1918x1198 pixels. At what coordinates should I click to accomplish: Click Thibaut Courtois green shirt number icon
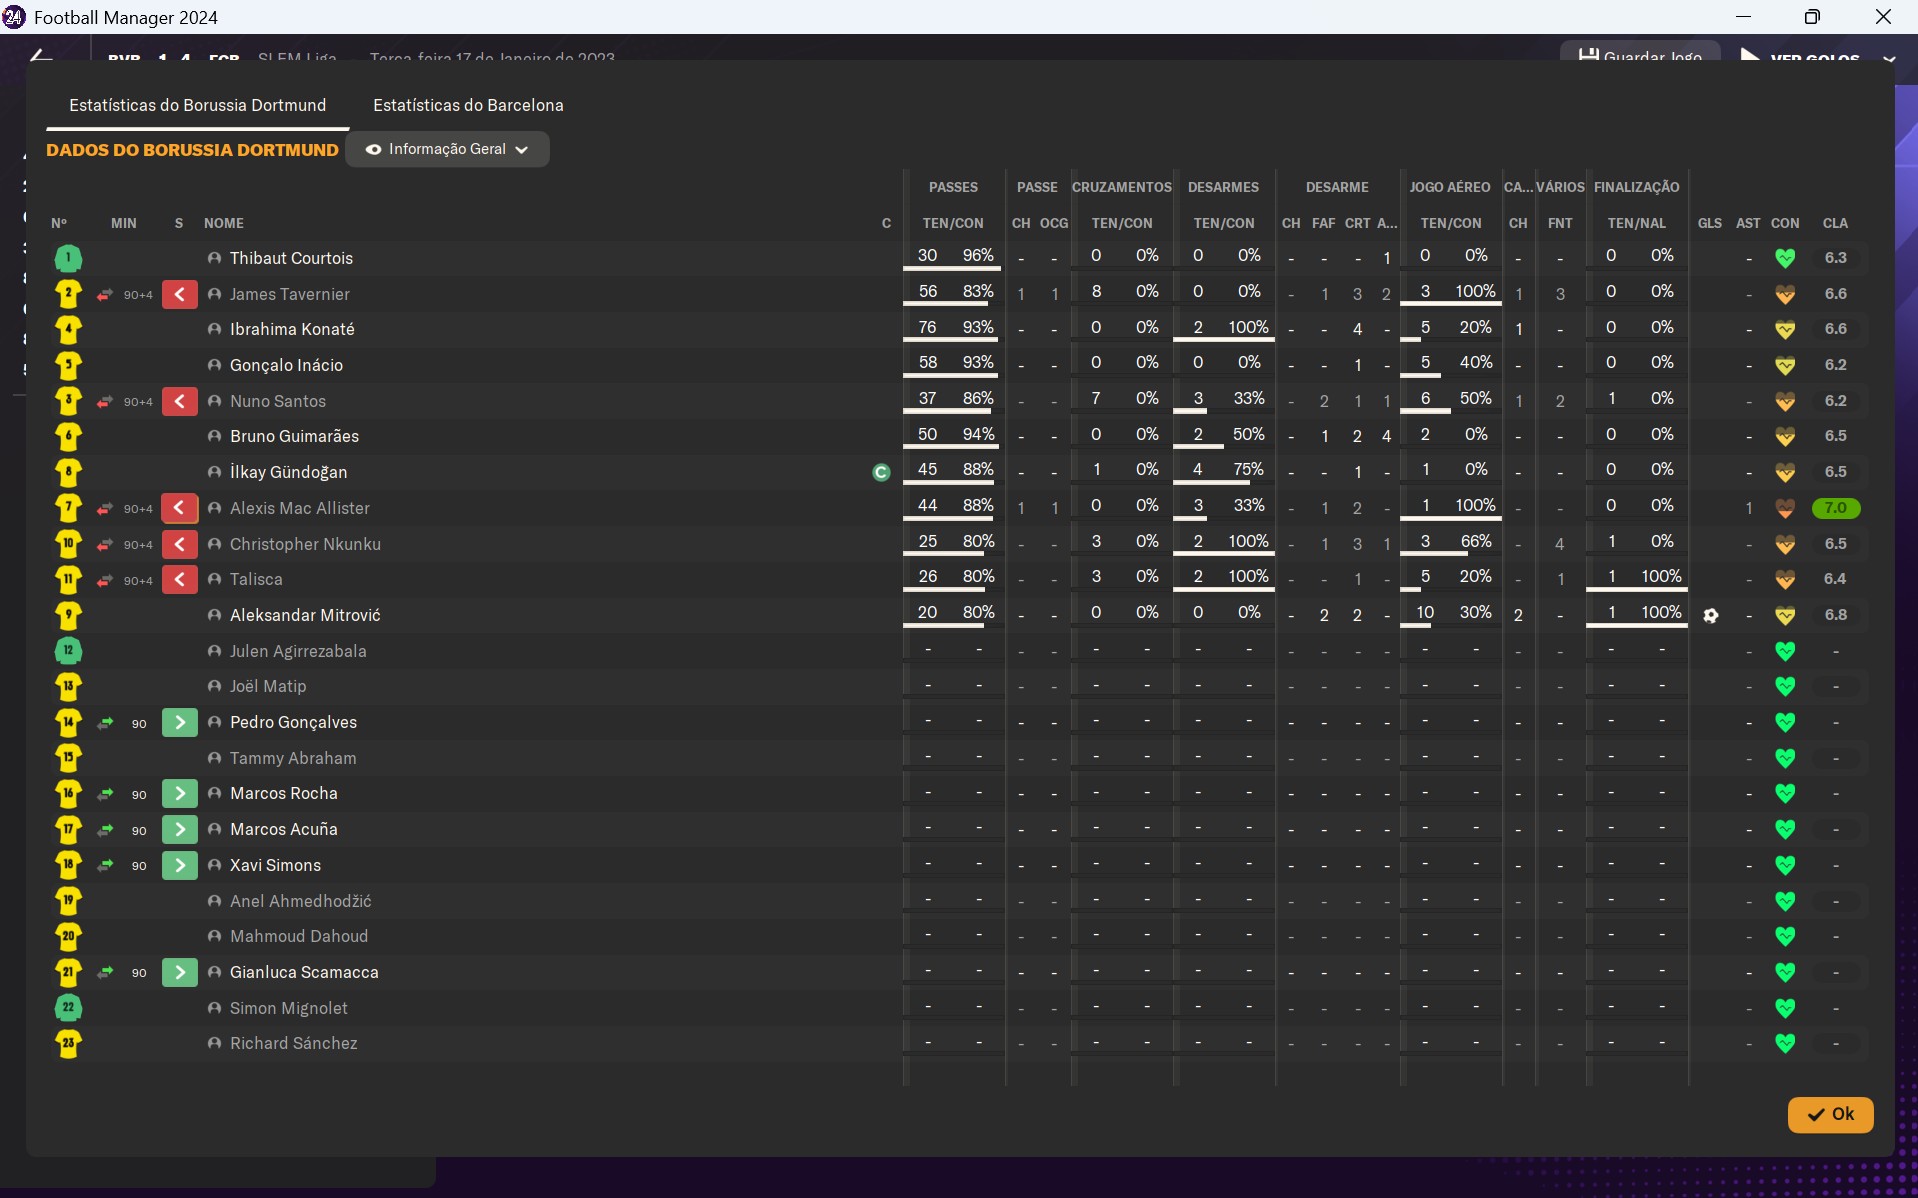click(68, 259)
